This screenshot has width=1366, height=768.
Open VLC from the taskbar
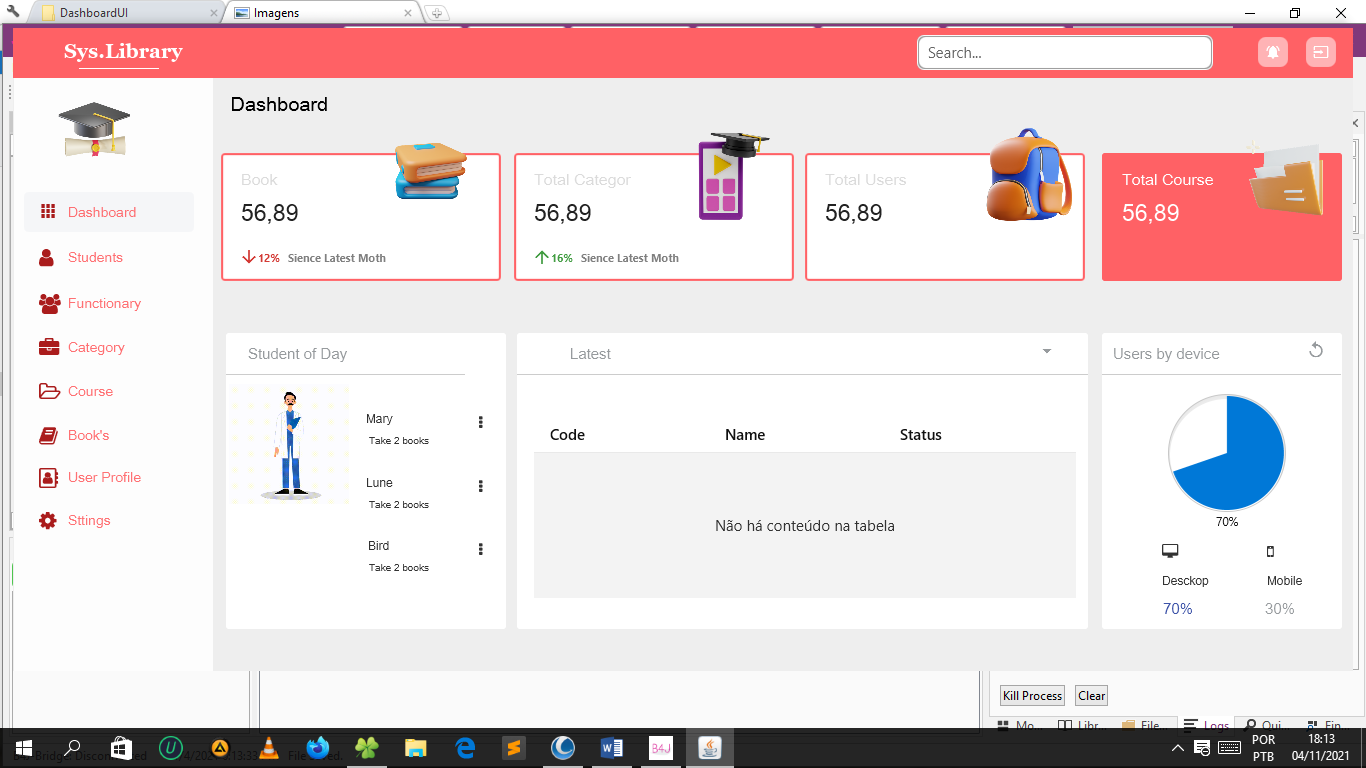coord(268,747)
